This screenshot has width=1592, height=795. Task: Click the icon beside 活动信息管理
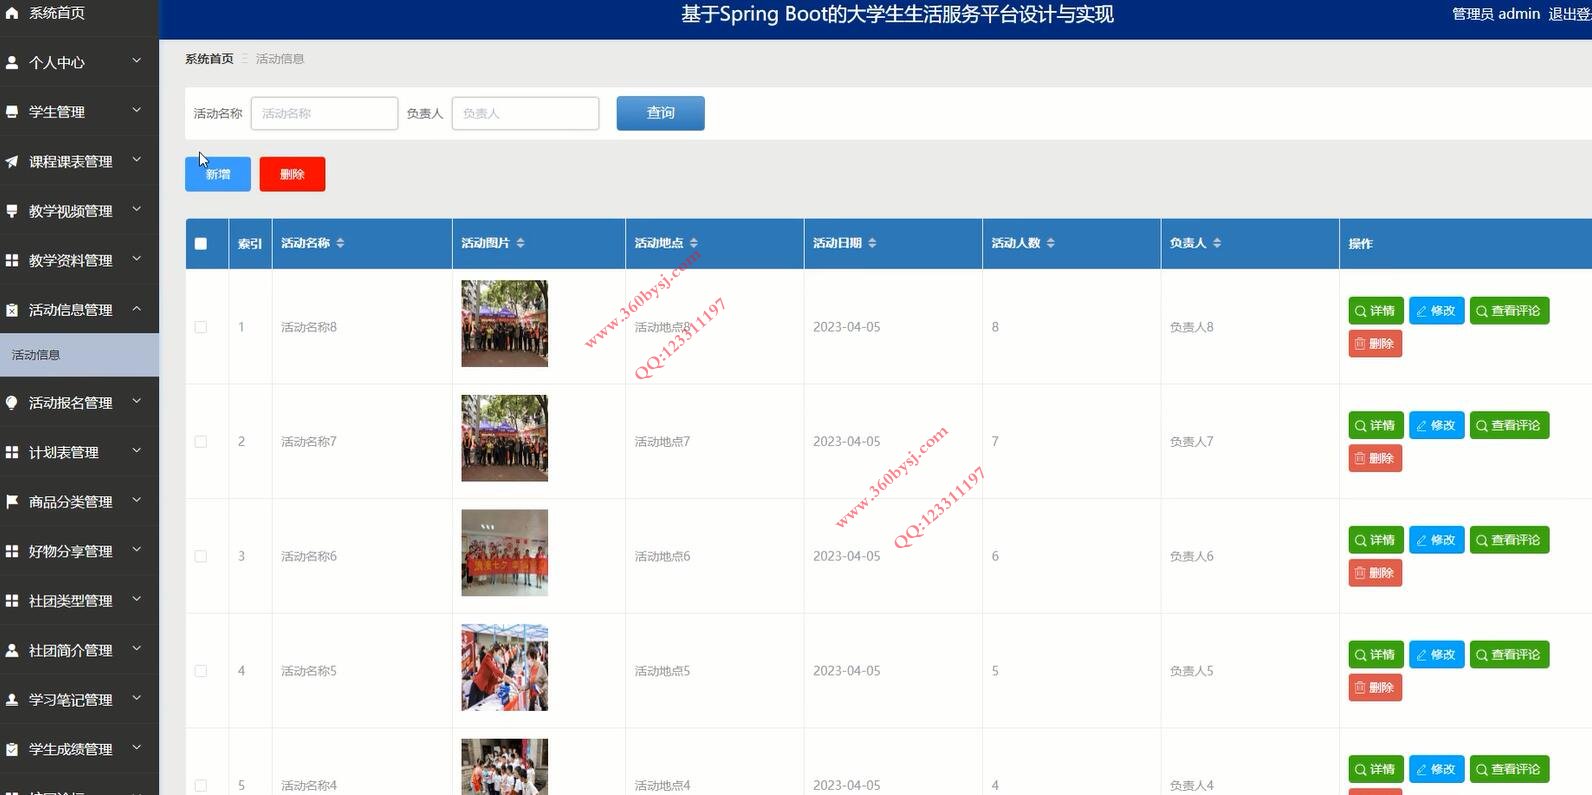12,310
